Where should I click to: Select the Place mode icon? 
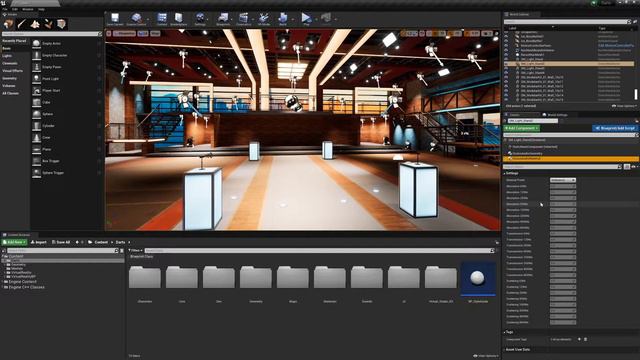(9, 24)
